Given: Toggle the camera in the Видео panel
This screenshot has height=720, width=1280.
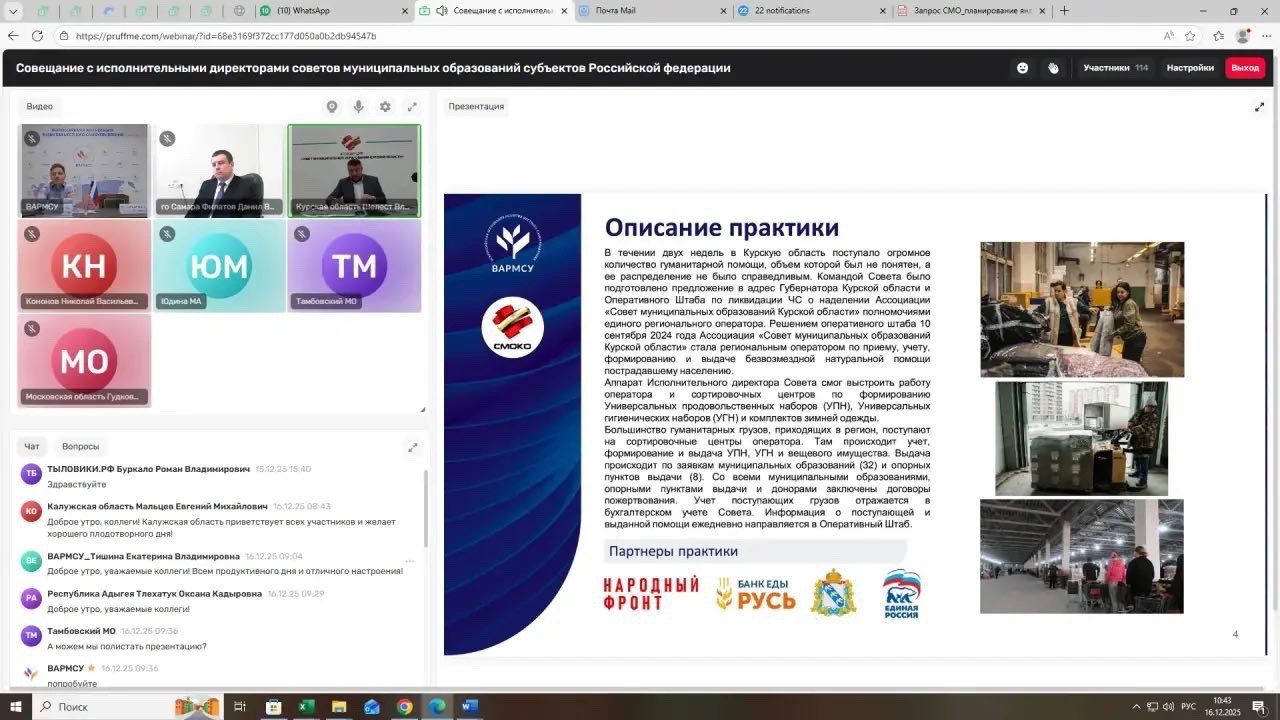Looking at the screenshot, I should coord(330,105).
